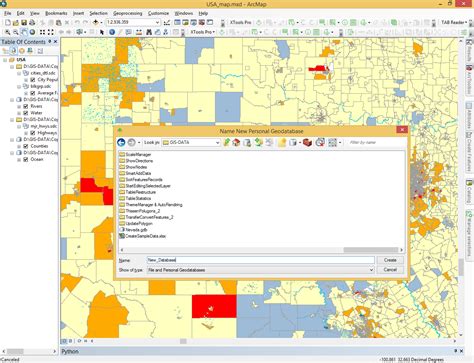Viewport: 474px width, 363px height.
Task: Click the Create button
Action: coord(390,260)
